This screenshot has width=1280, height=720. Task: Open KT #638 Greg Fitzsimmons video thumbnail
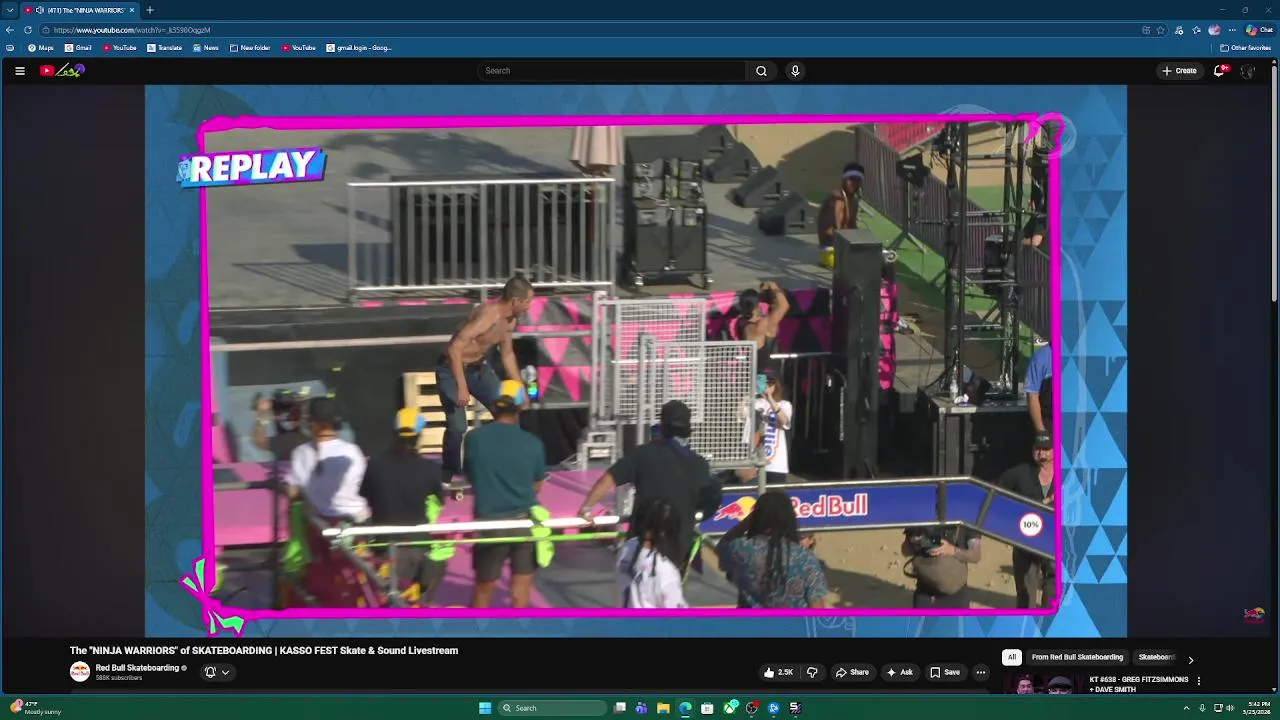coord(1043,685)
